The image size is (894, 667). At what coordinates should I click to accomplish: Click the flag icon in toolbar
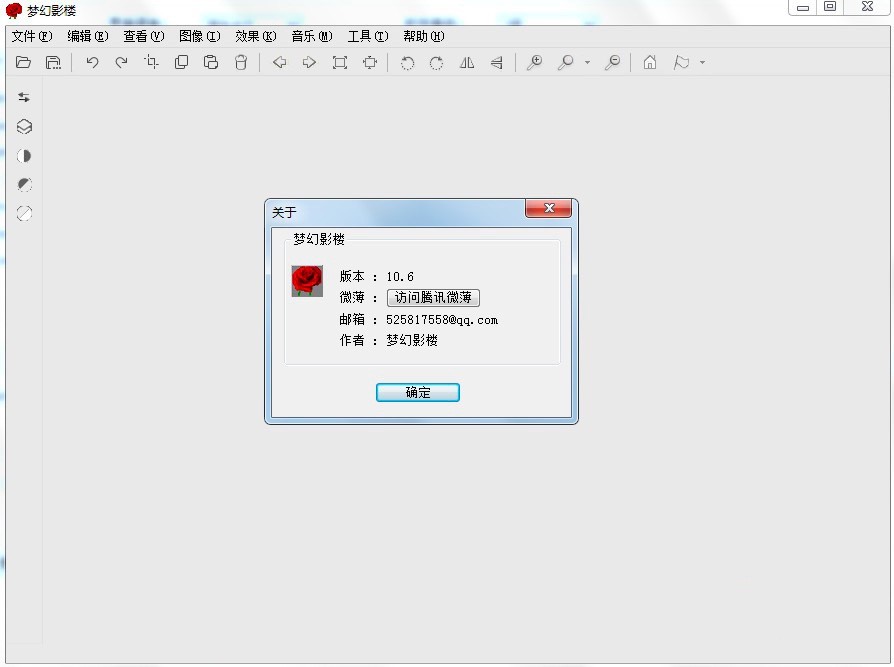(x=681, y=62)
